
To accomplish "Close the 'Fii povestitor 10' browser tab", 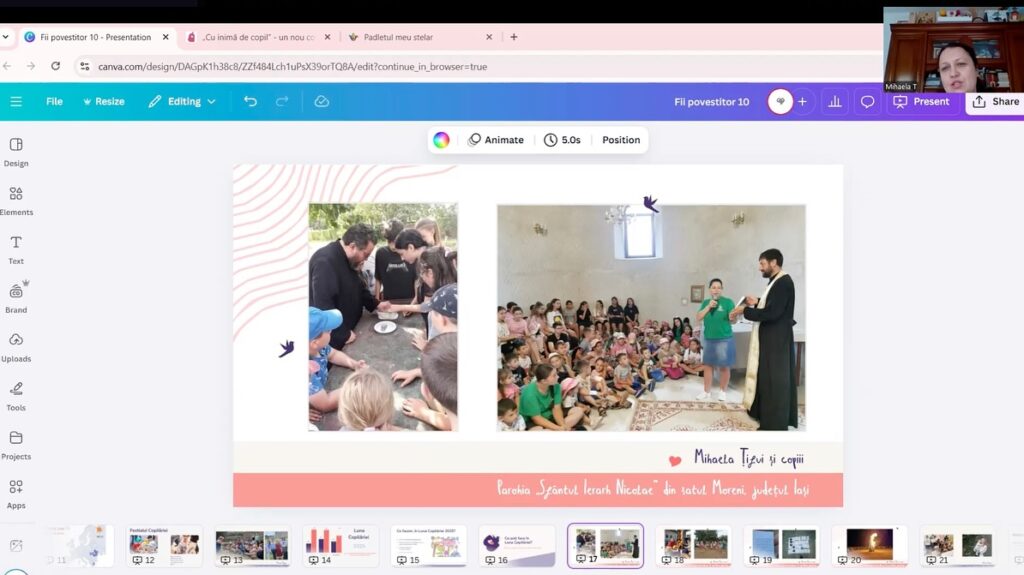I will (x=165, y=37).
